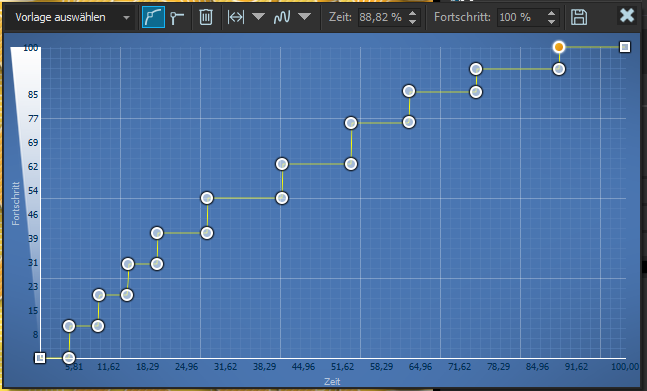Increase the Fortschritt value with the up arrow
647x391 pixels.
(x=551, y=13)
